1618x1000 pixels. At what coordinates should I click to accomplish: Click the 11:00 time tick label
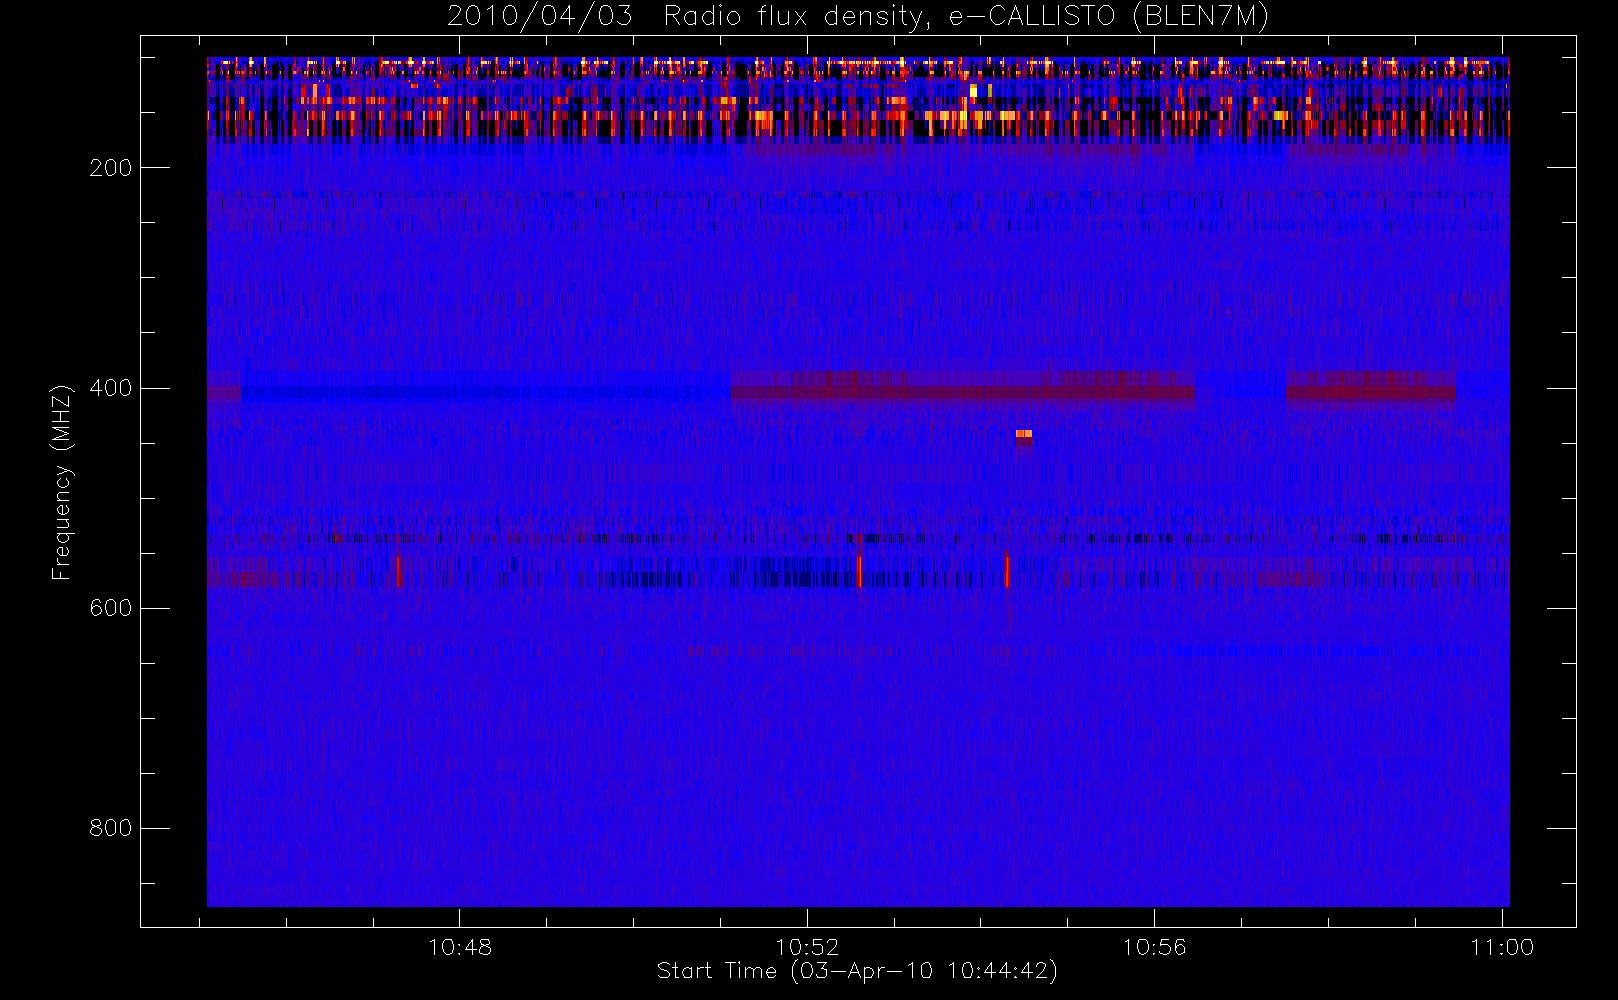pyautogui.click(x=1502, y=947)
